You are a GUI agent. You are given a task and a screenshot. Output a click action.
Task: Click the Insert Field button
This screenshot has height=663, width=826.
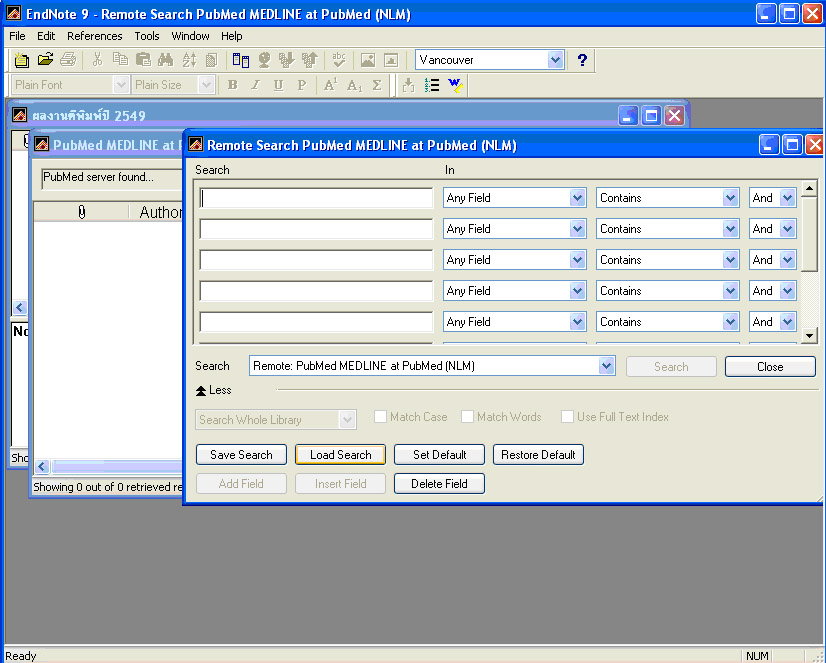(340, 483)
